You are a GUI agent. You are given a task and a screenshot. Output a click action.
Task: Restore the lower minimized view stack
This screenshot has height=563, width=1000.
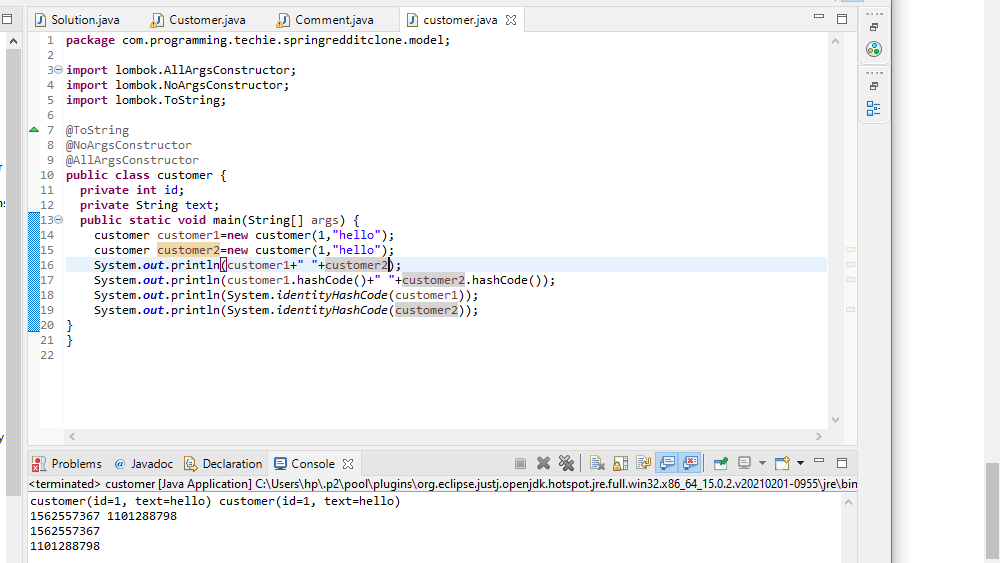pos(874,86)
